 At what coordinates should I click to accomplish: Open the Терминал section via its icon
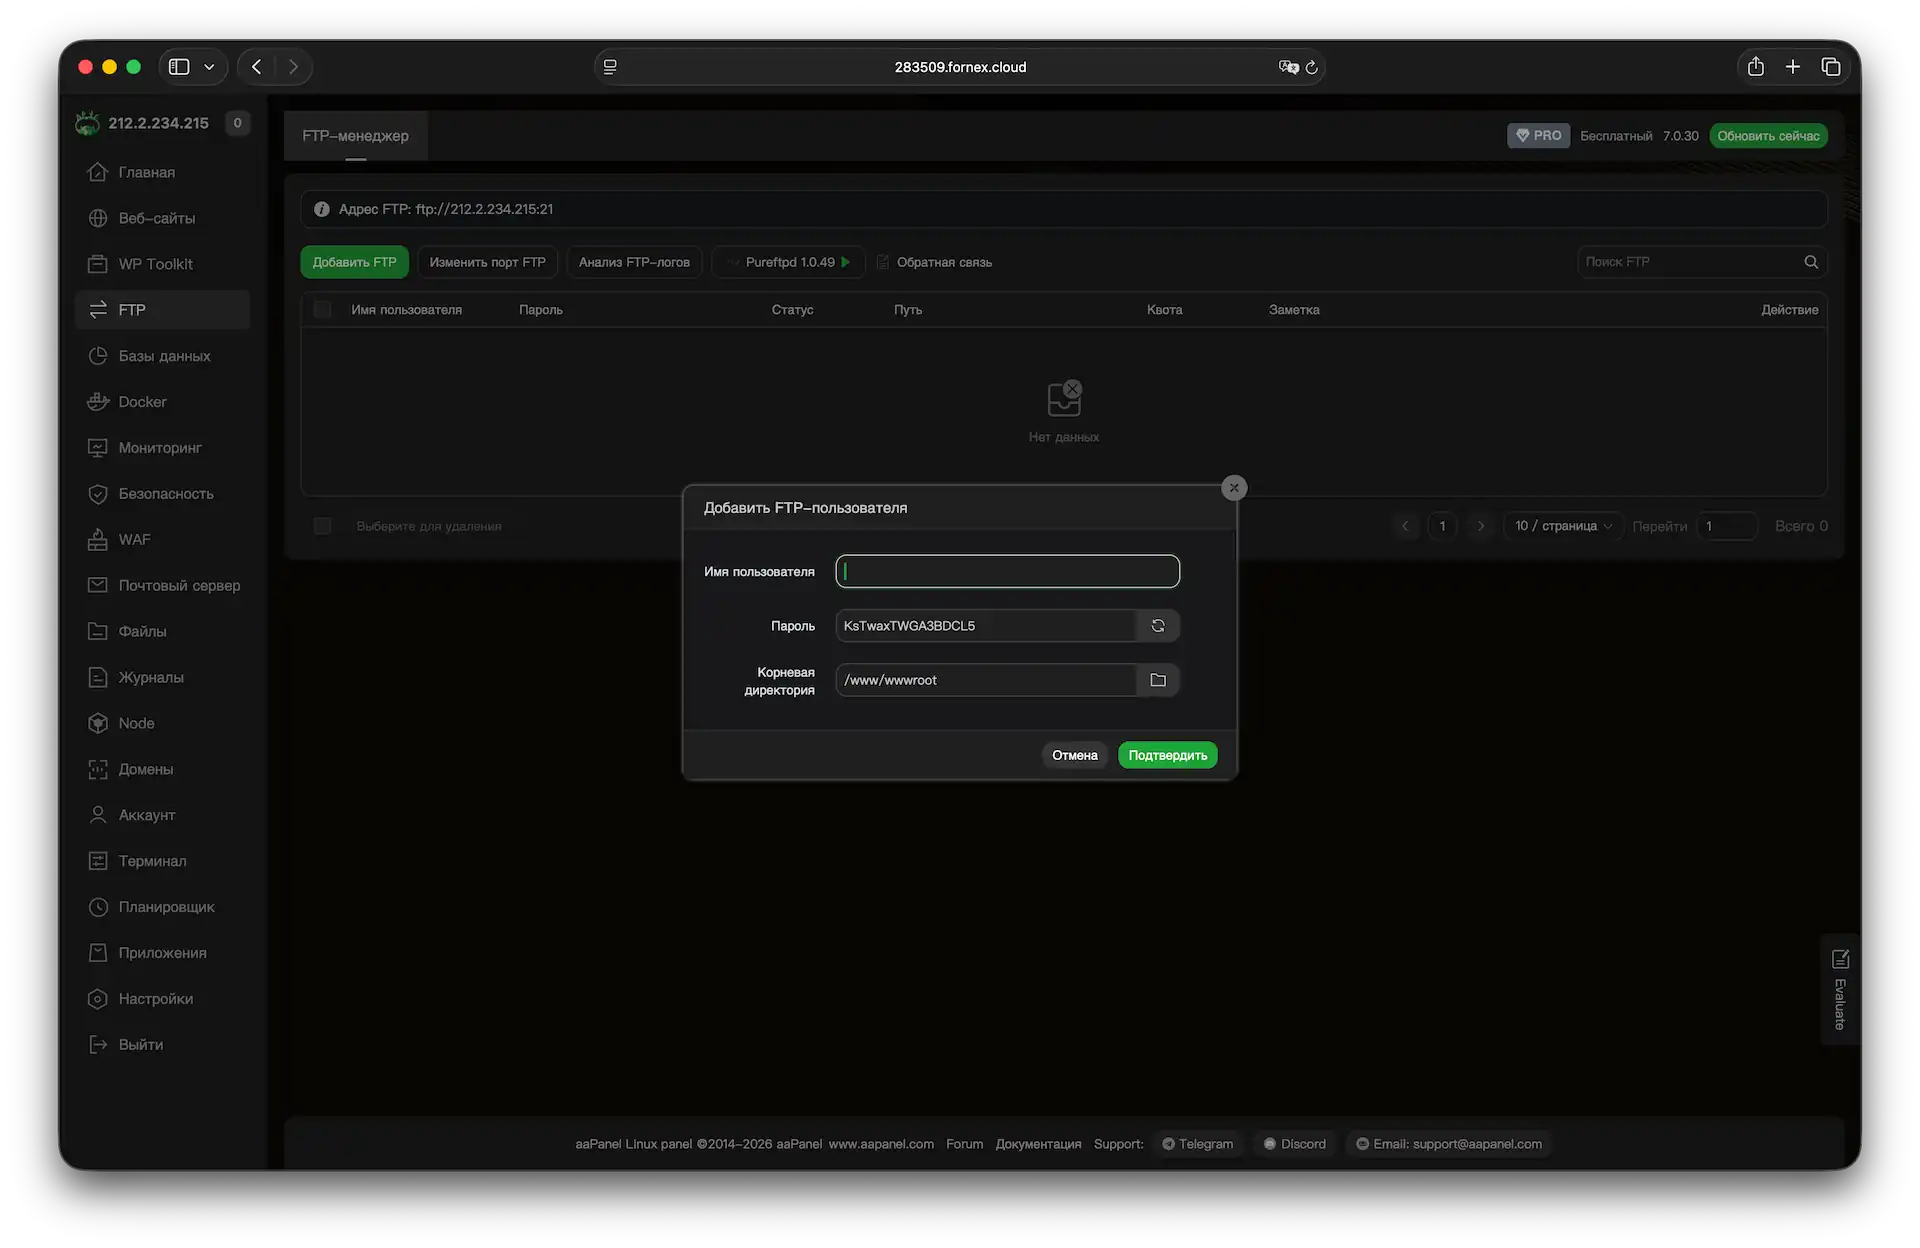(97, 860)
